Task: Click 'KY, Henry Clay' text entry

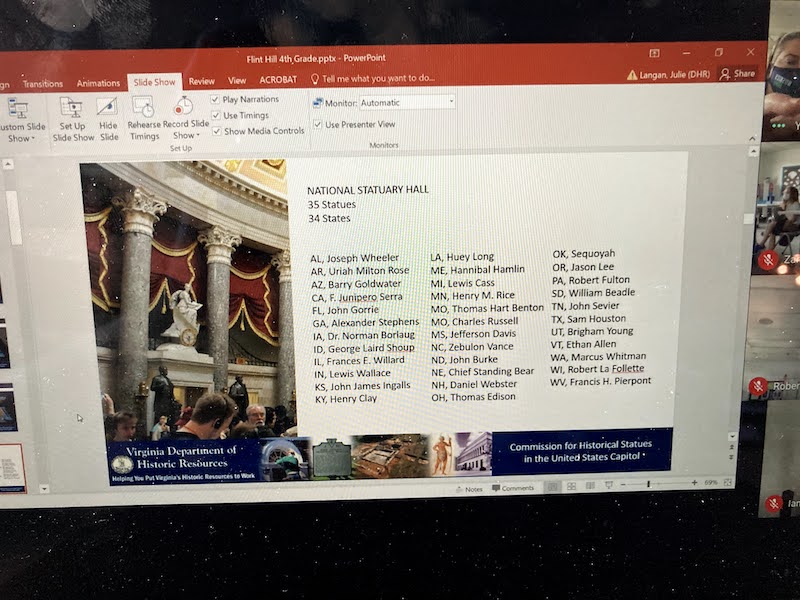Action: (x=346, y=398)
